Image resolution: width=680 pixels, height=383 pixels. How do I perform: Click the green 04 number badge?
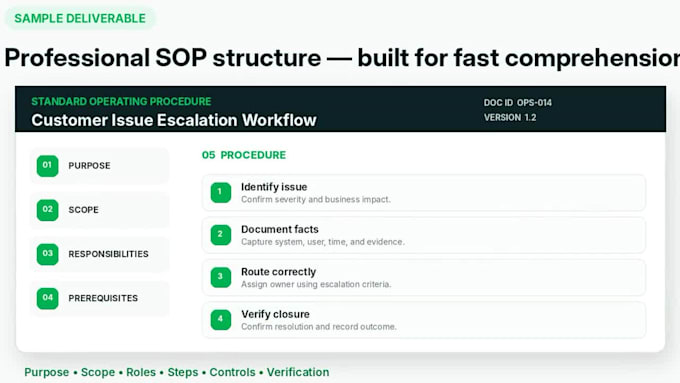[x=47, y=298]
